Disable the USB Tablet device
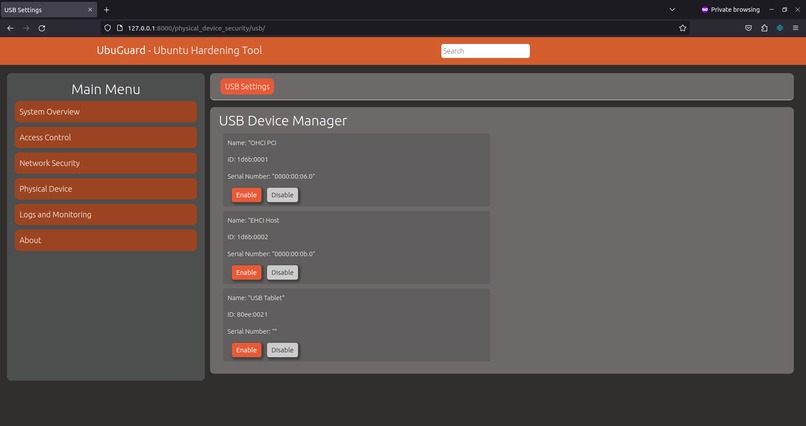The width and height of the screenshot is (806, 426). (x=282, y=350)
